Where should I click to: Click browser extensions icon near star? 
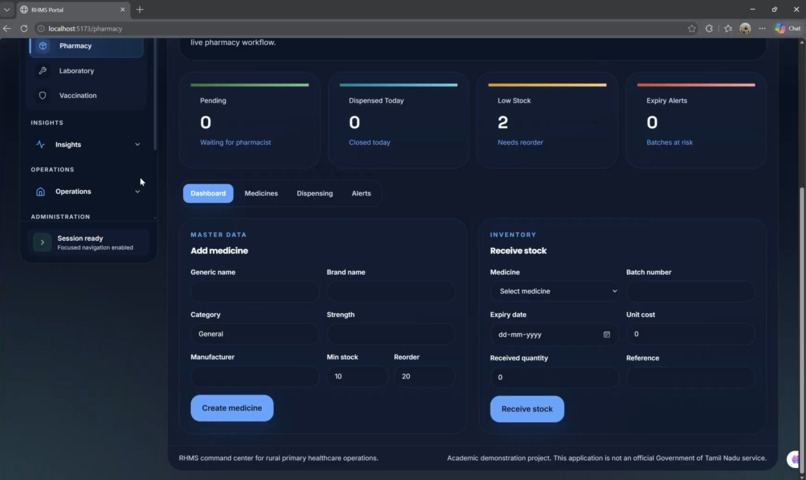pos(709,28)
